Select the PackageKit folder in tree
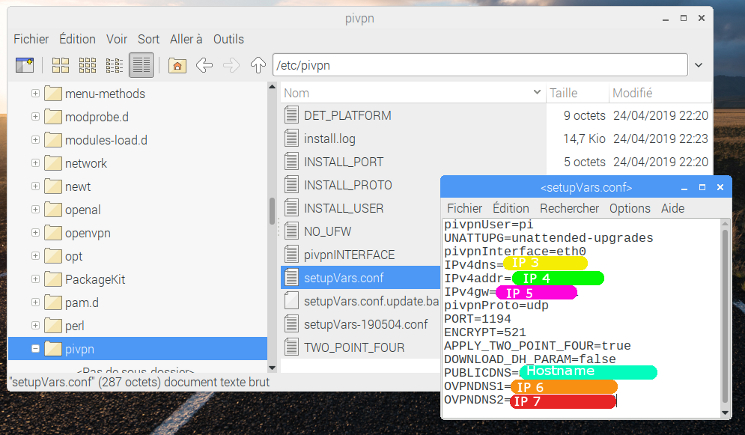The image size is (745, 435). pos(95,279)
